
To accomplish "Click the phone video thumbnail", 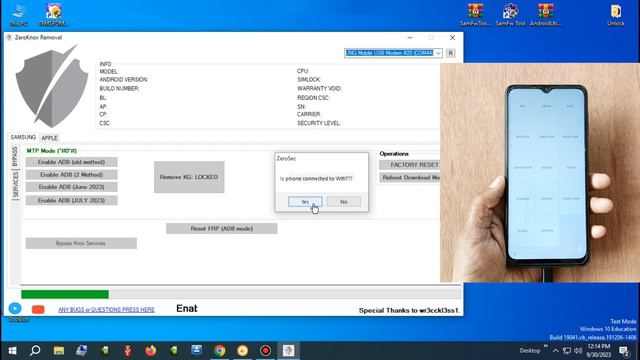I will click(x=540, y=173).
